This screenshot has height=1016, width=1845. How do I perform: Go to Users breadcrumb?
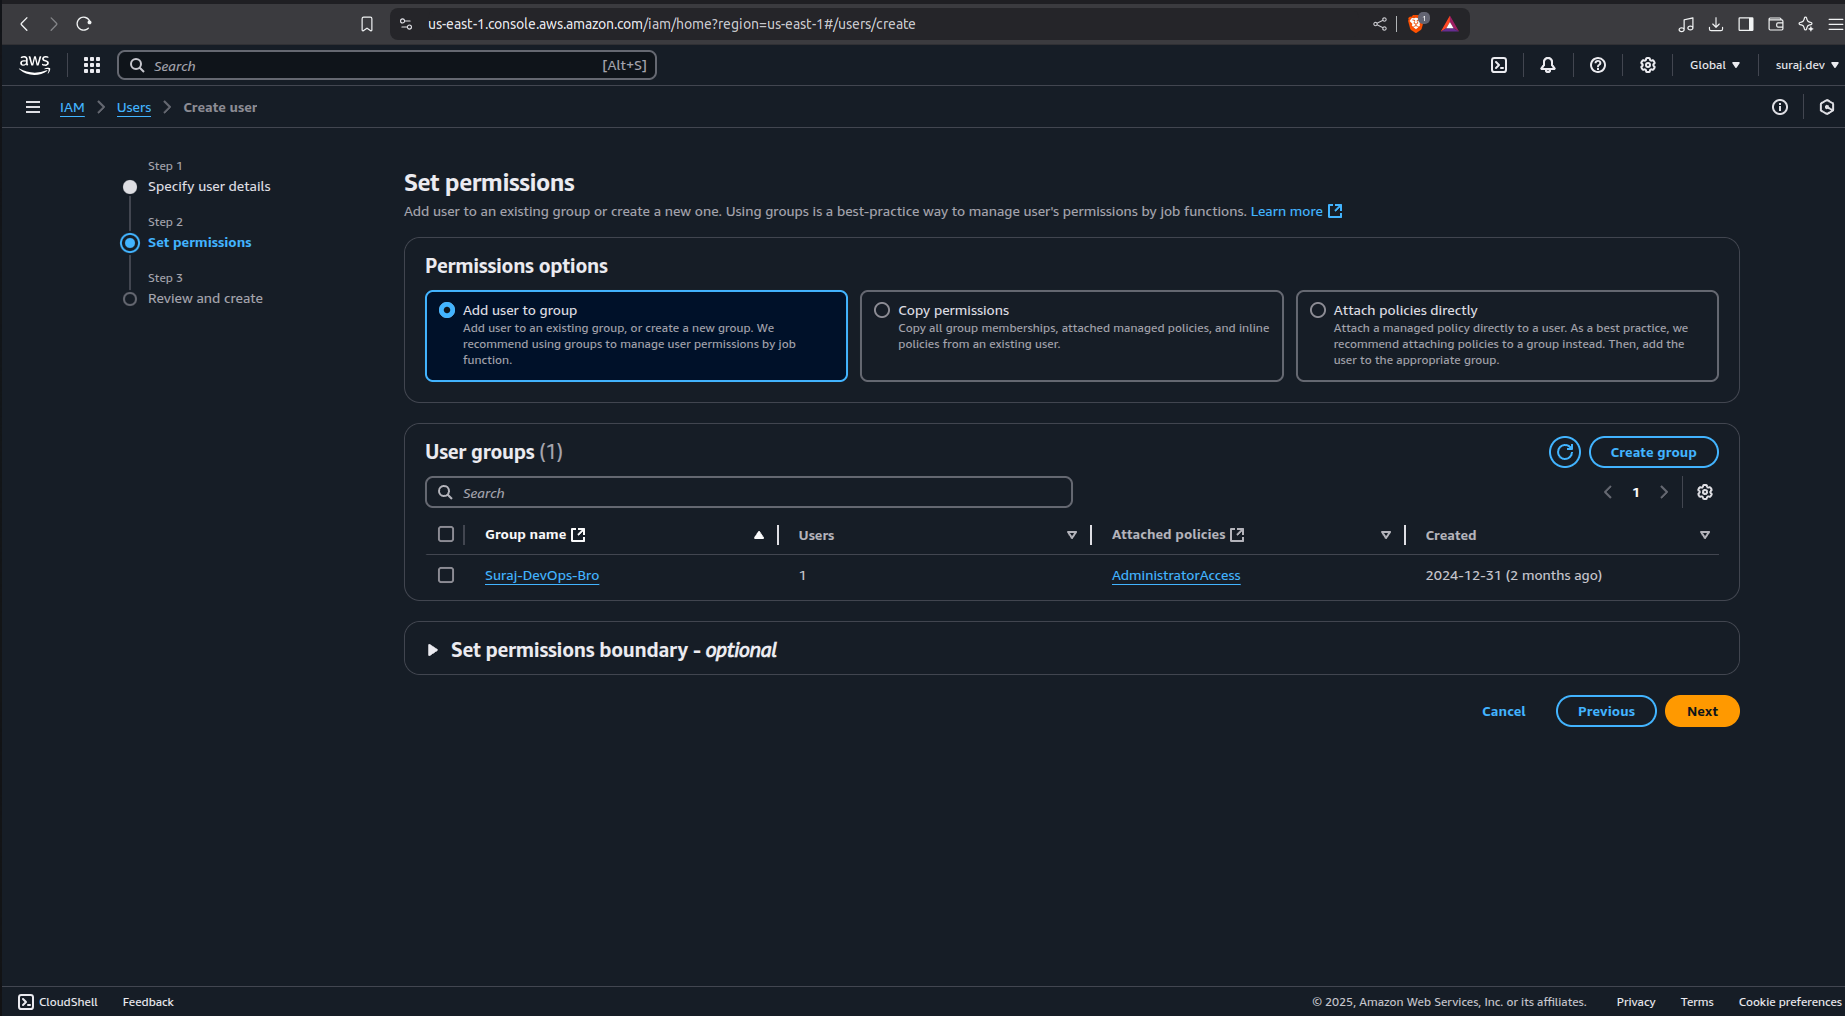[134, 107]
